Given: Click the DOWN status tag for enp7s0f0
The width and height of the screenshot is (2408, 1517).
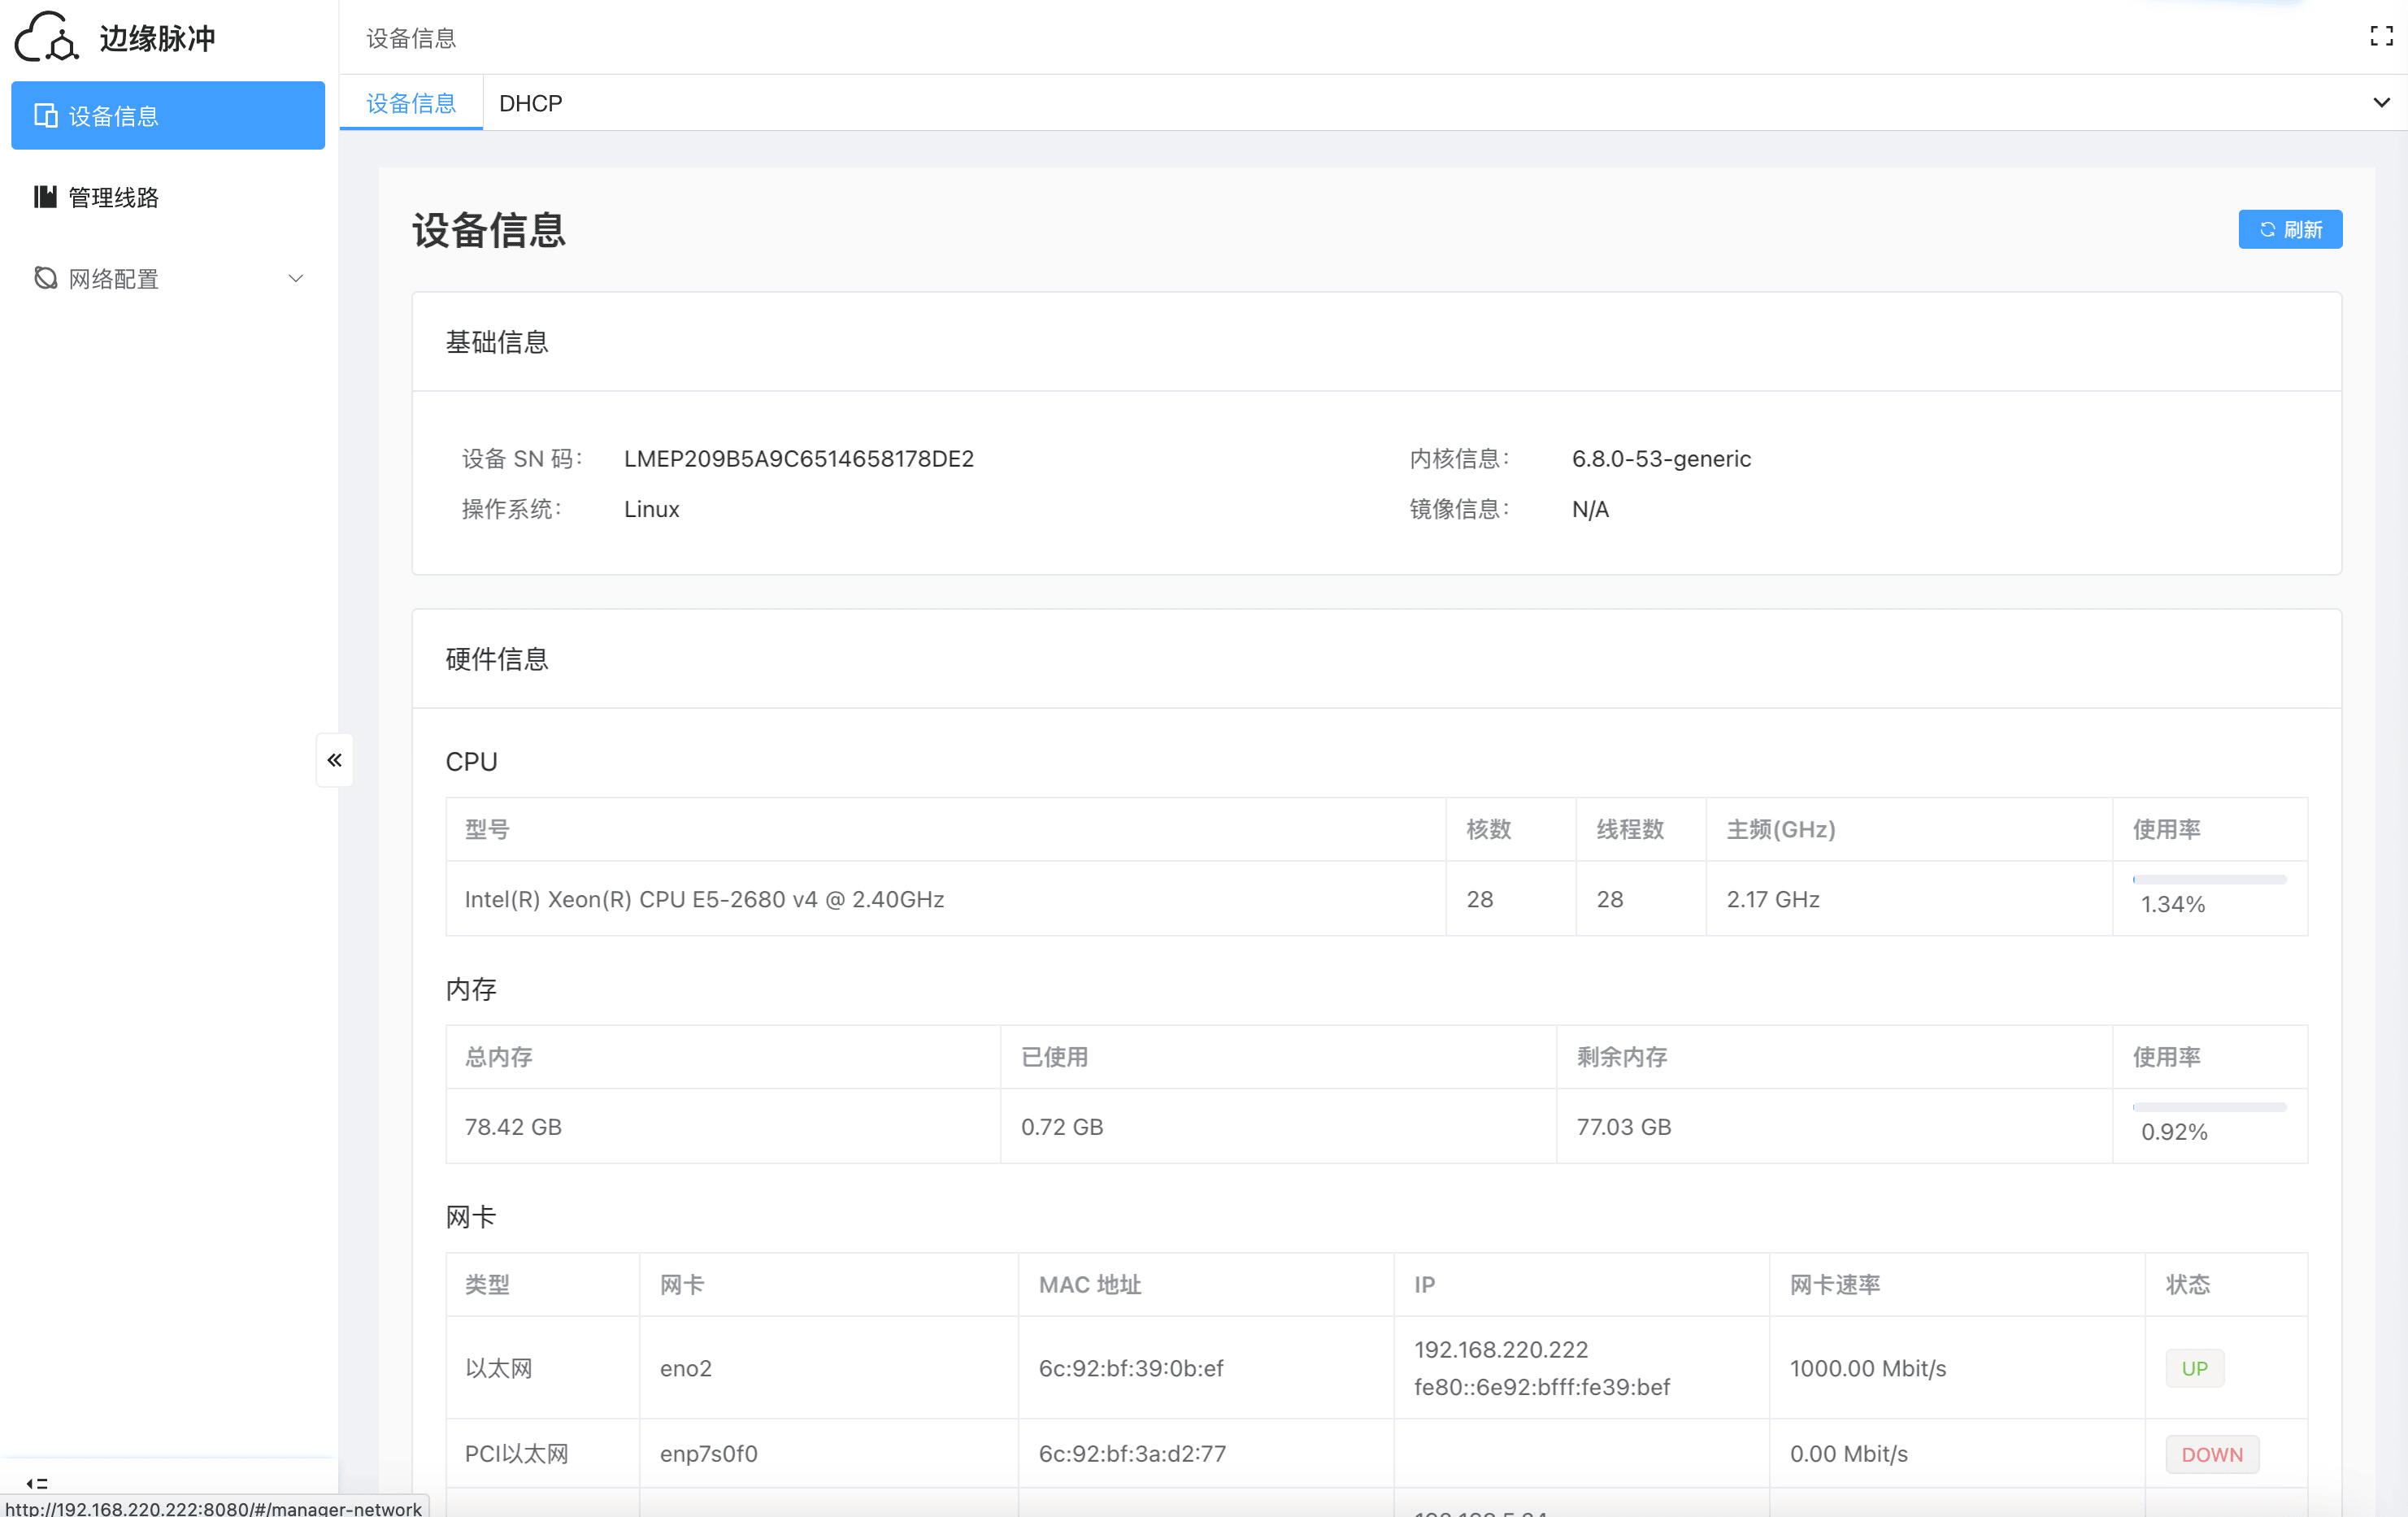Looking at the screenshot, I should (2211, 1454).
